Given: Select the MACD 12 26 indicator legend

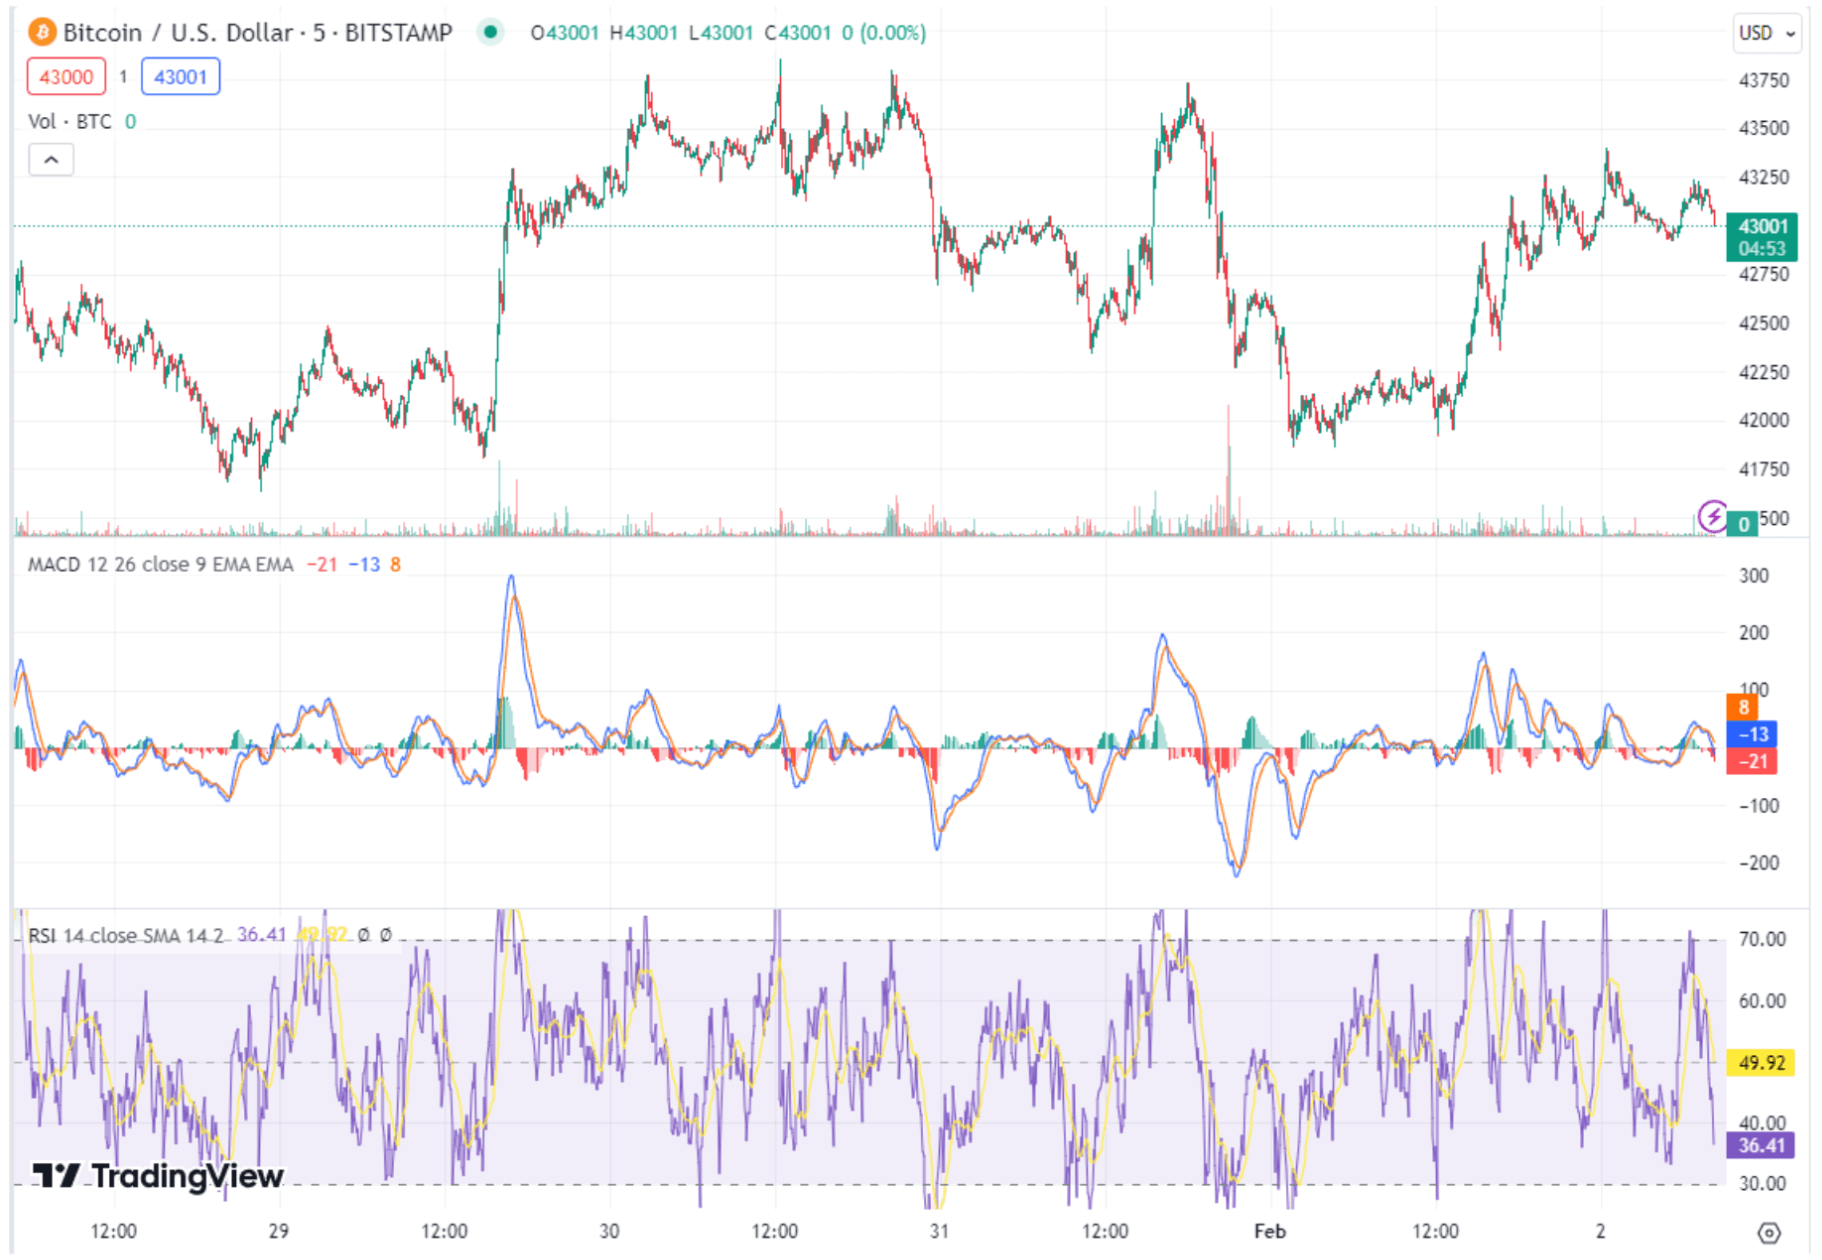Looking at the screenshot, I should [160, 565].
